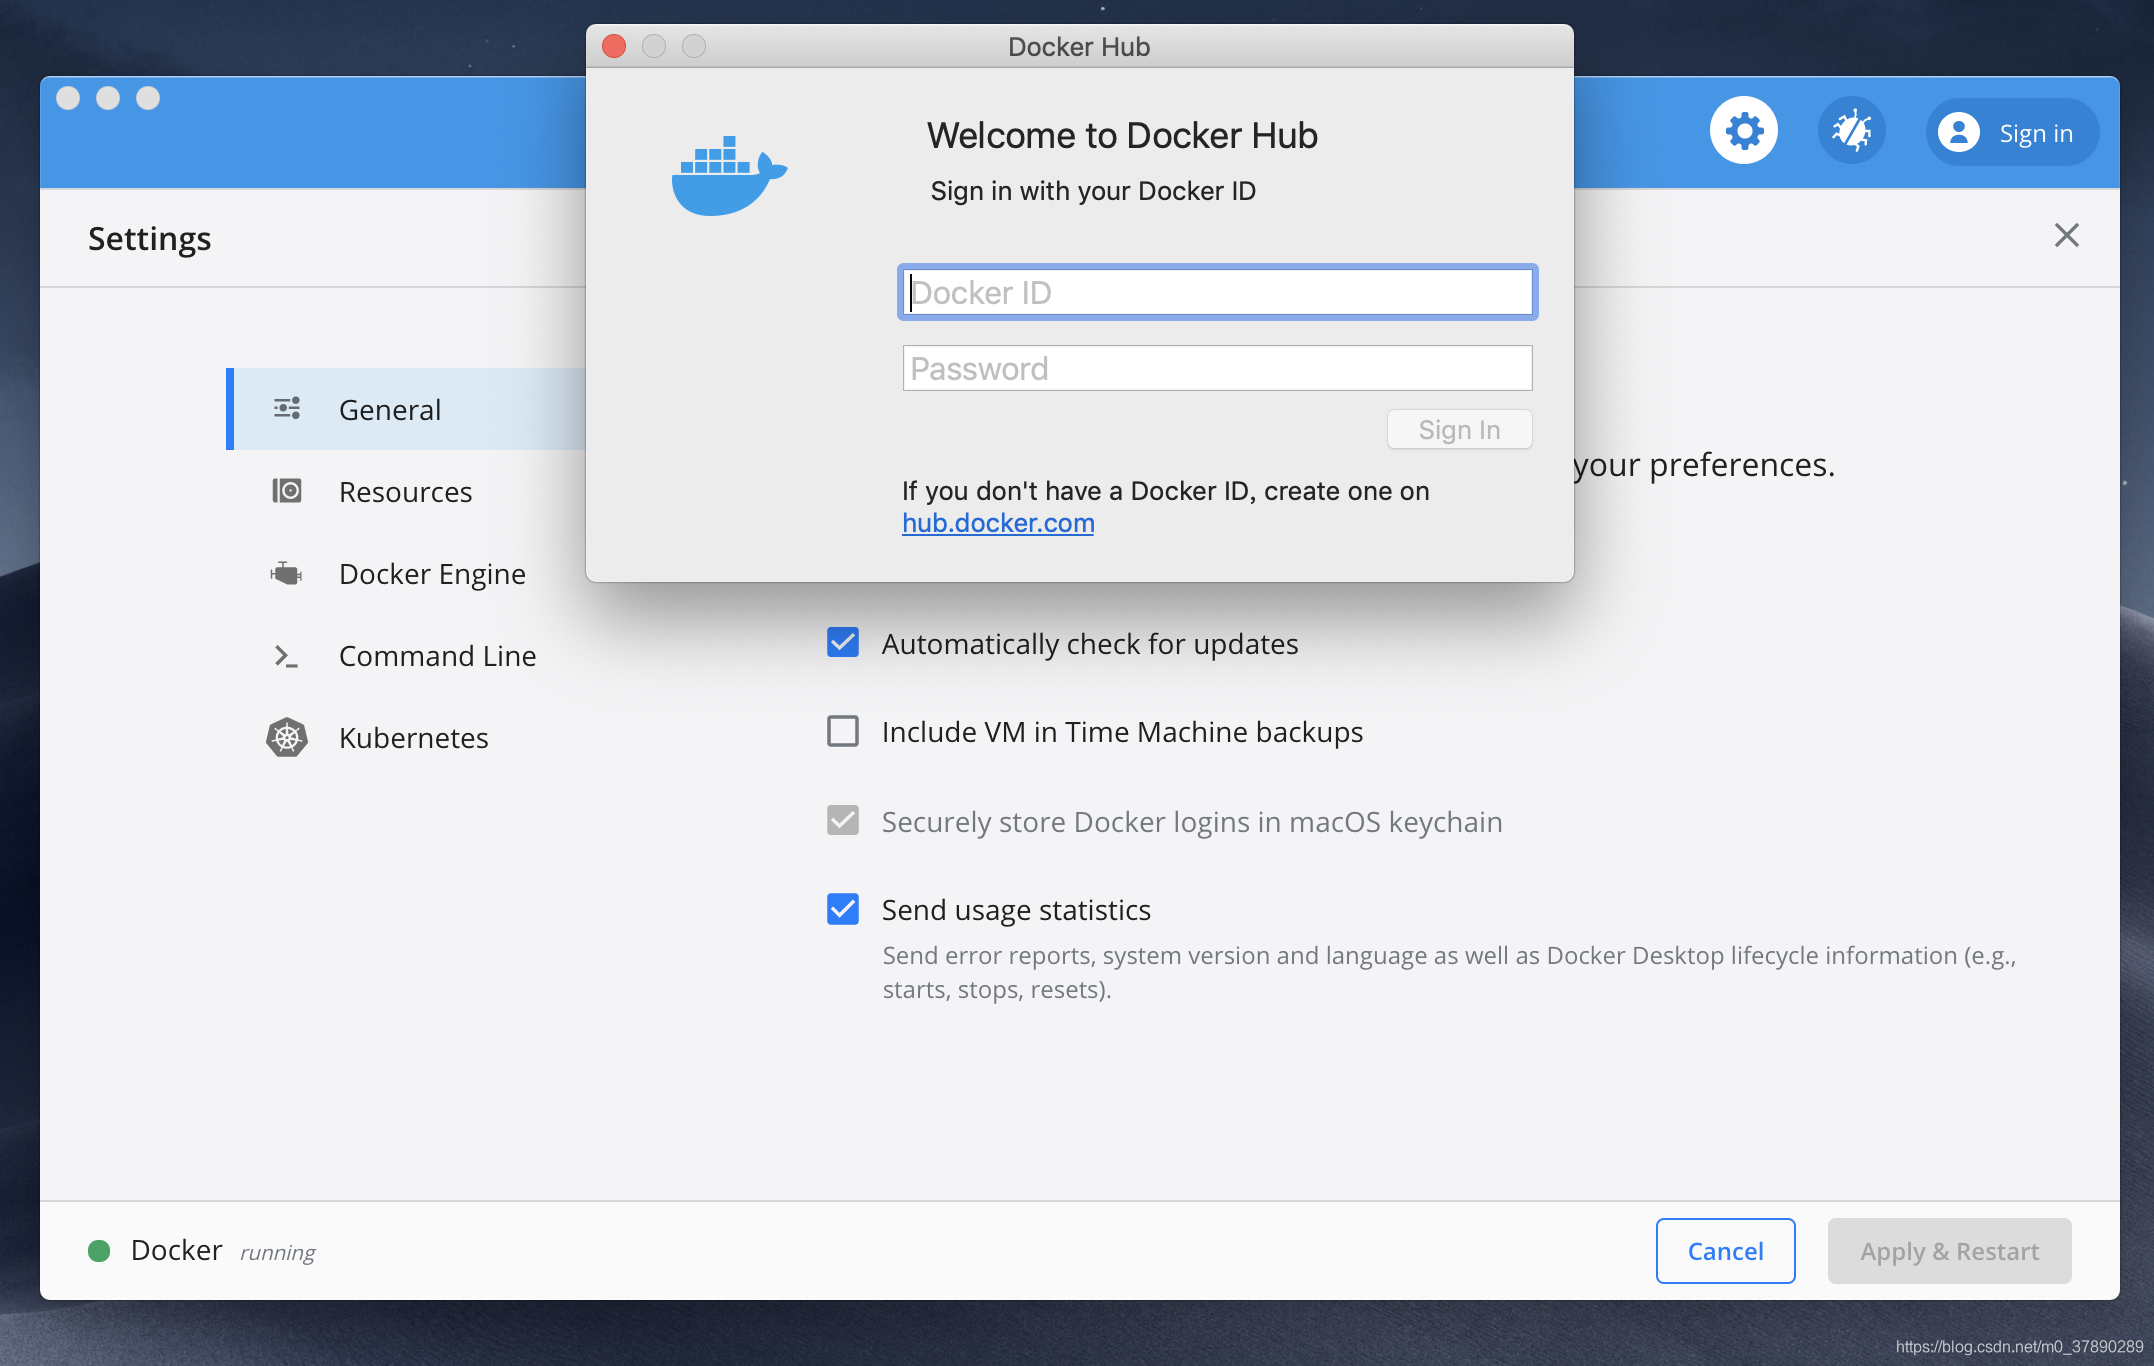Viewport: 2154px width, 1366px height.
Task: Select the Kubernetes sidebar icon
Action: [x=287, y=737]
